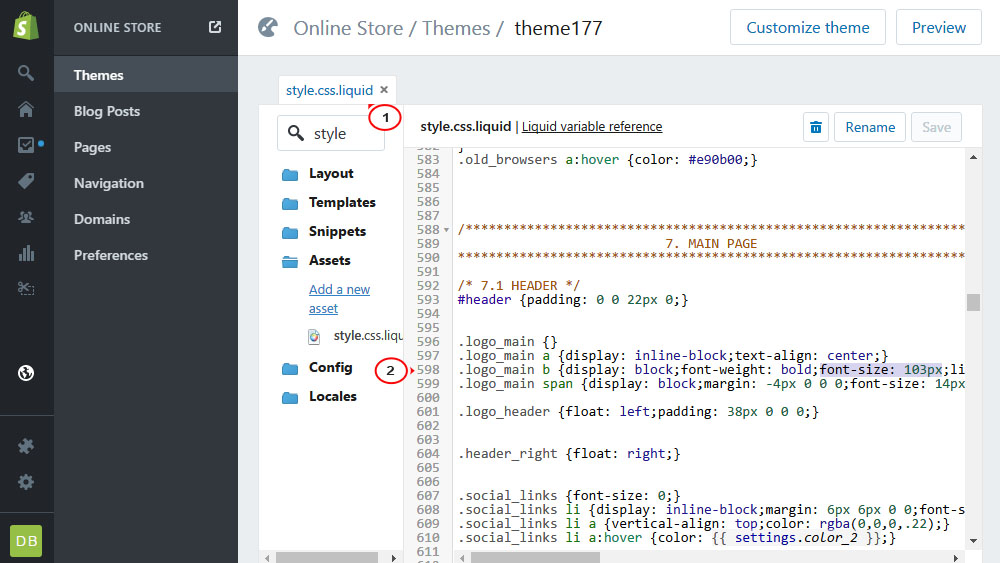This screenshot has width=1000, height=563.
Task: Click the '#e90b00' color value on line 583
Action: (x=715, y=159)
